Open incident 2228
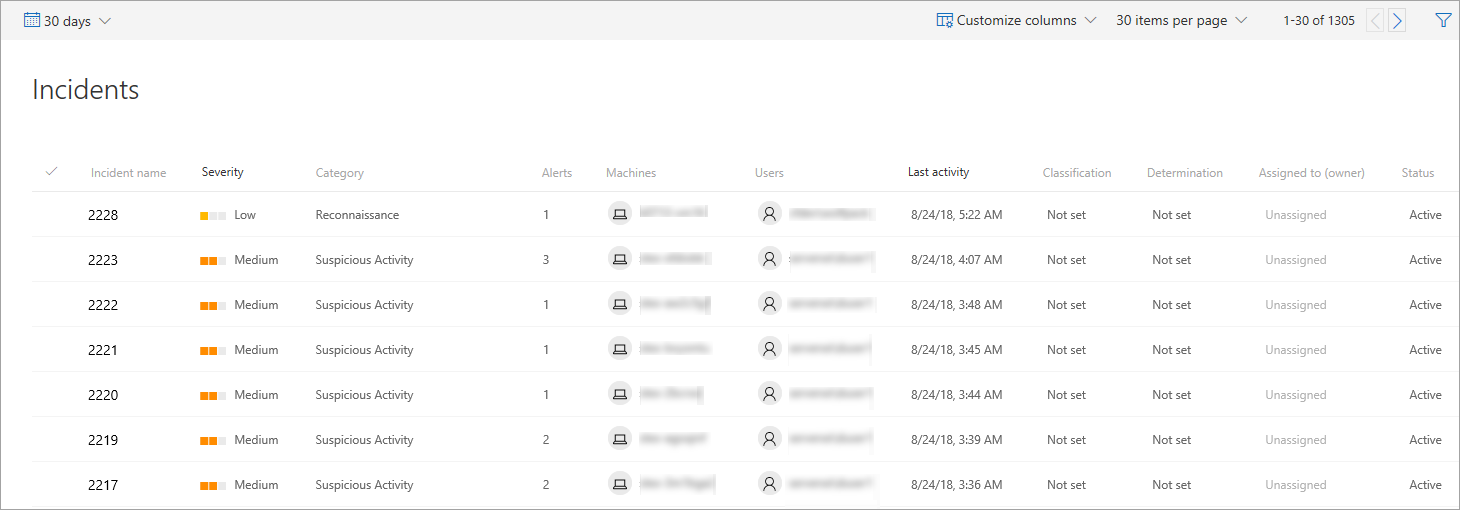1460x510 pixels. click(103, 215)
